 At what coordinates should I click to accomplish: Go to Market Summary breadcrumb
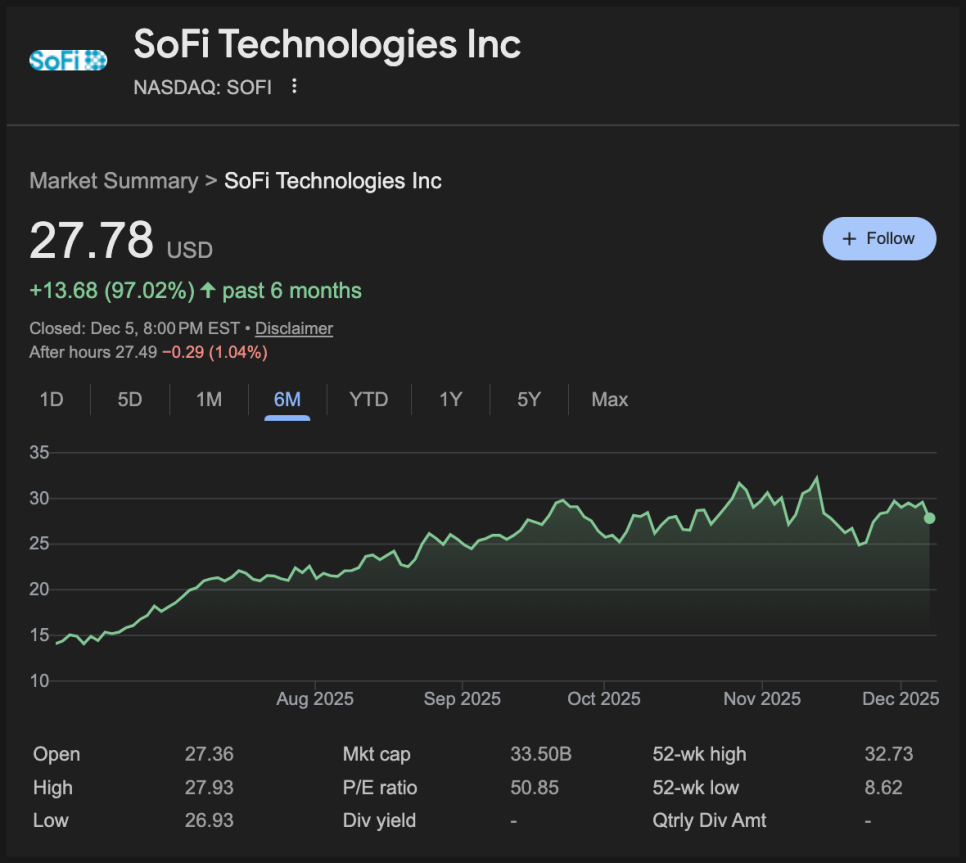114,181
